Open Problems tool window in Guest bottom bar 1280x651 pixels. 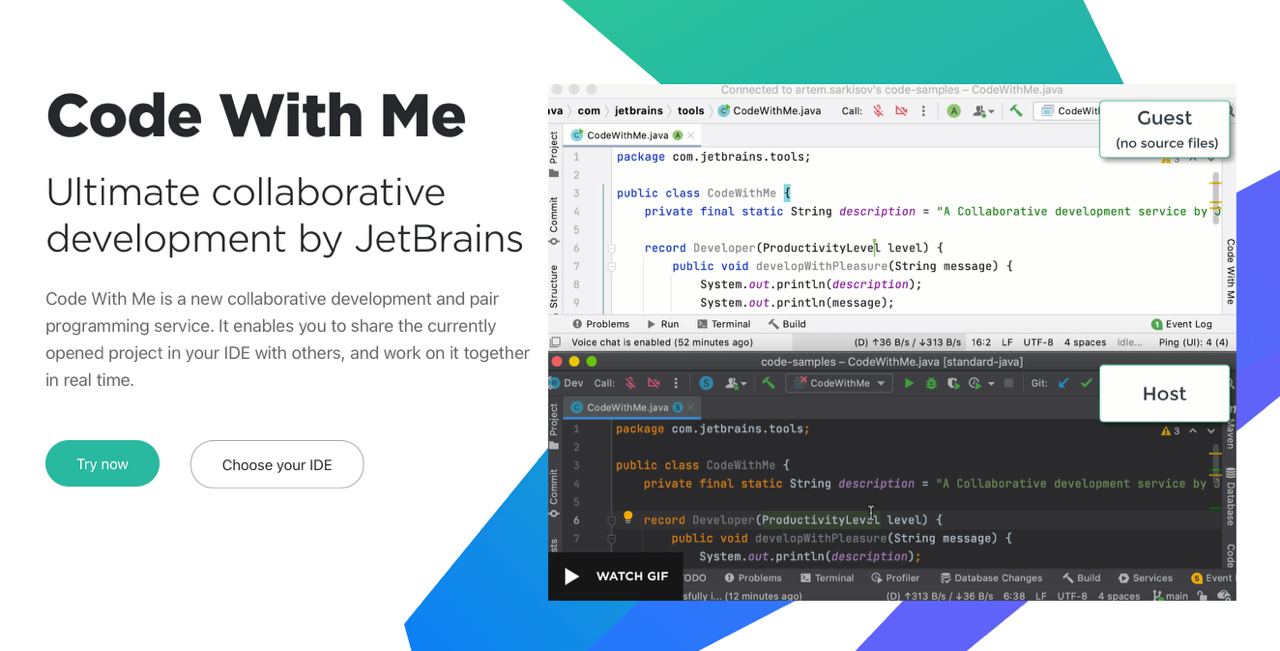point(600,324)
